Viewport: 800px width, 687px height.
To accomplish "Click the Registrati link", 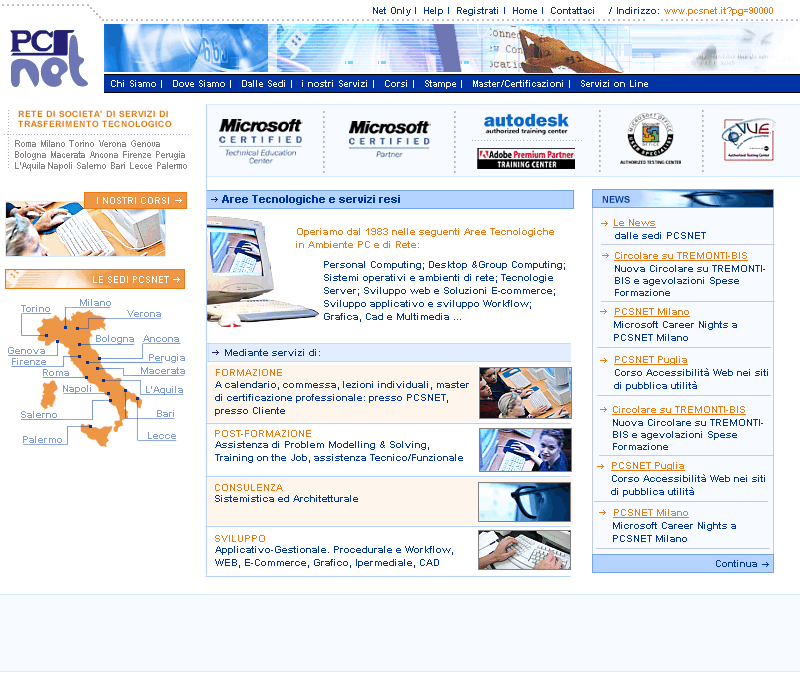I will pyautogui.click(x=478, y=11).
